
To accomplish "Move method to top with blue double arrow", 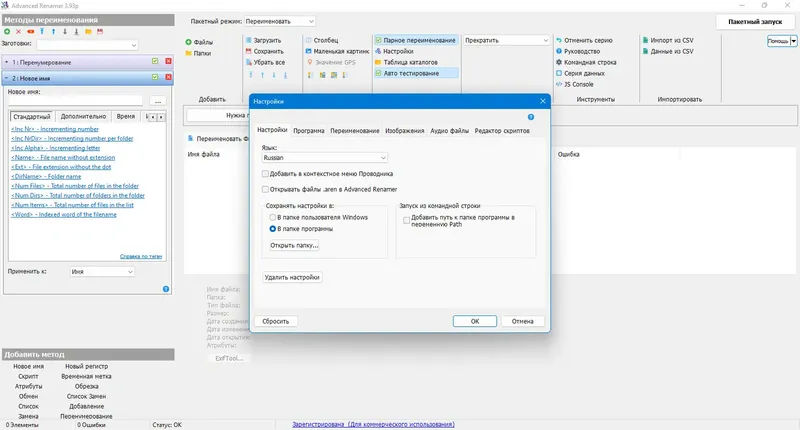I will point(42,32).
